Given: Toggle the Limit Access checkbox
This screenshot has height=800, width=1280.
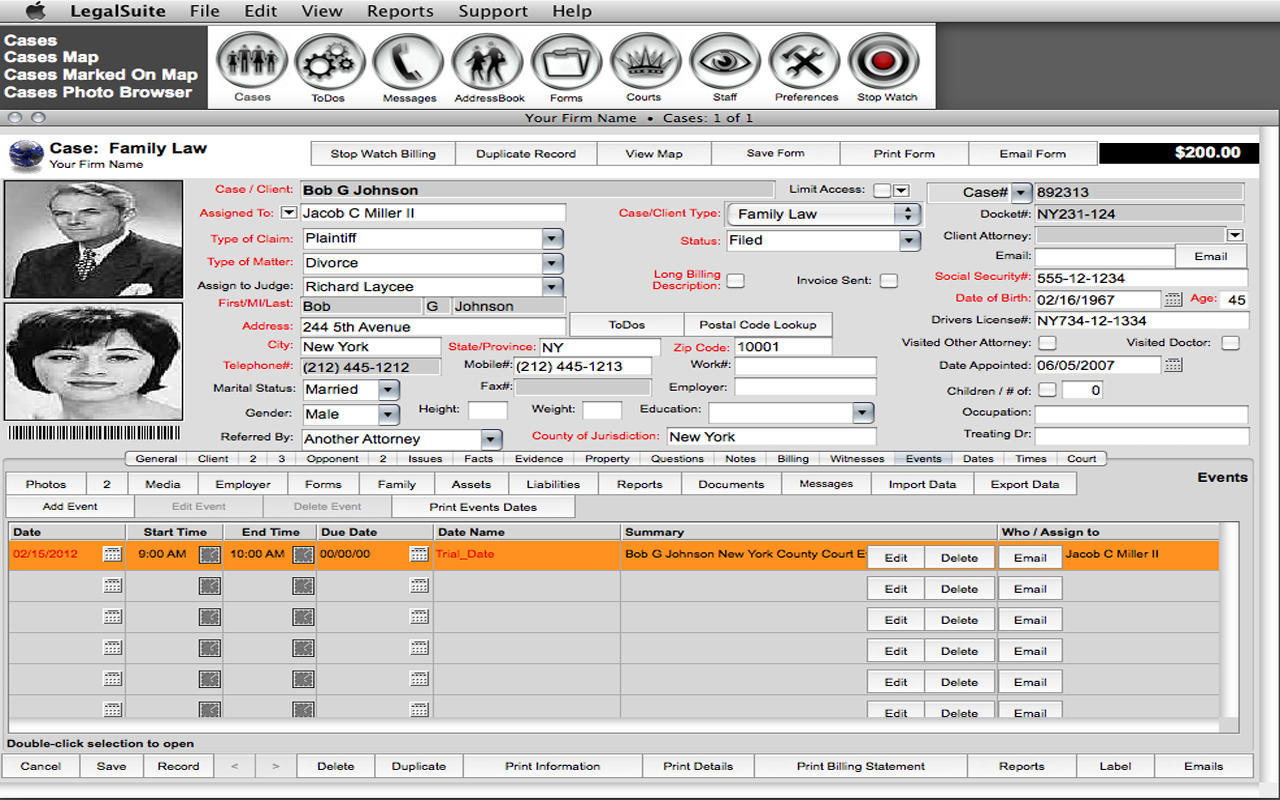Looking at the screenshot, I should coord(881,190).
